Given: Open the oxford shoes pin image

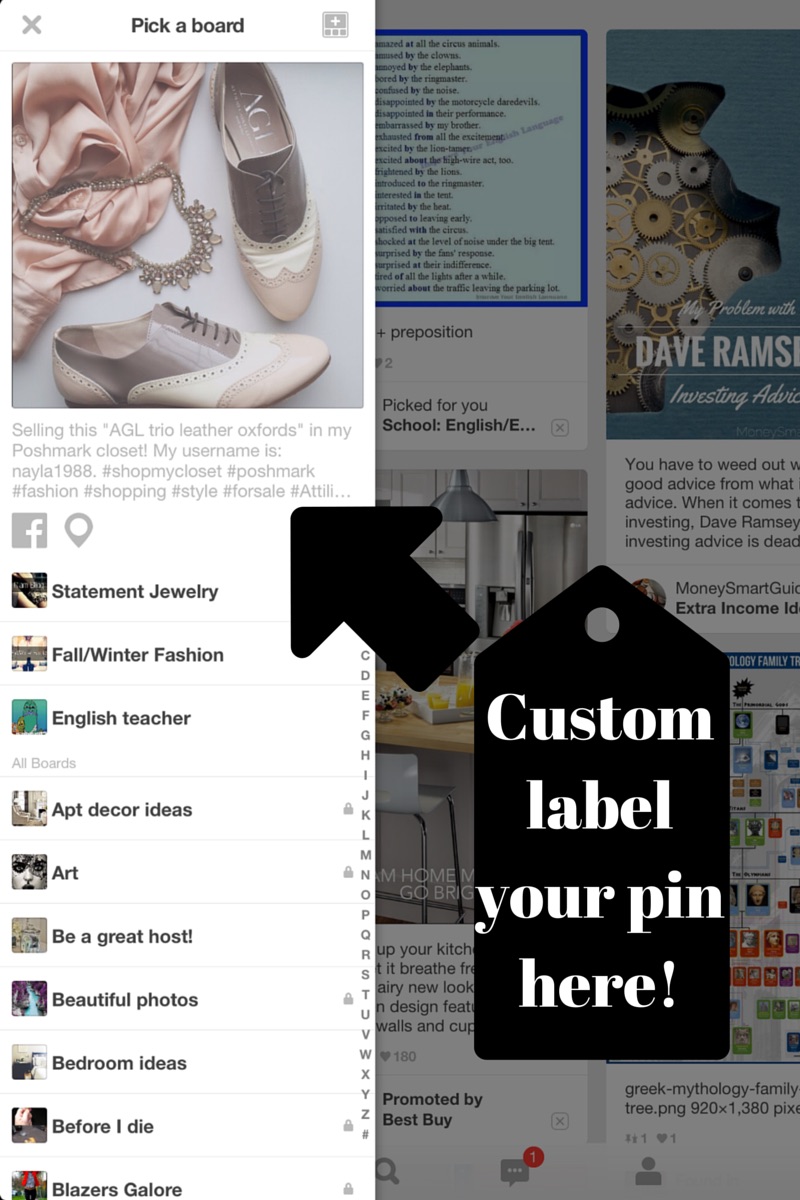Looking at the screenshot, I should (187, 235).
